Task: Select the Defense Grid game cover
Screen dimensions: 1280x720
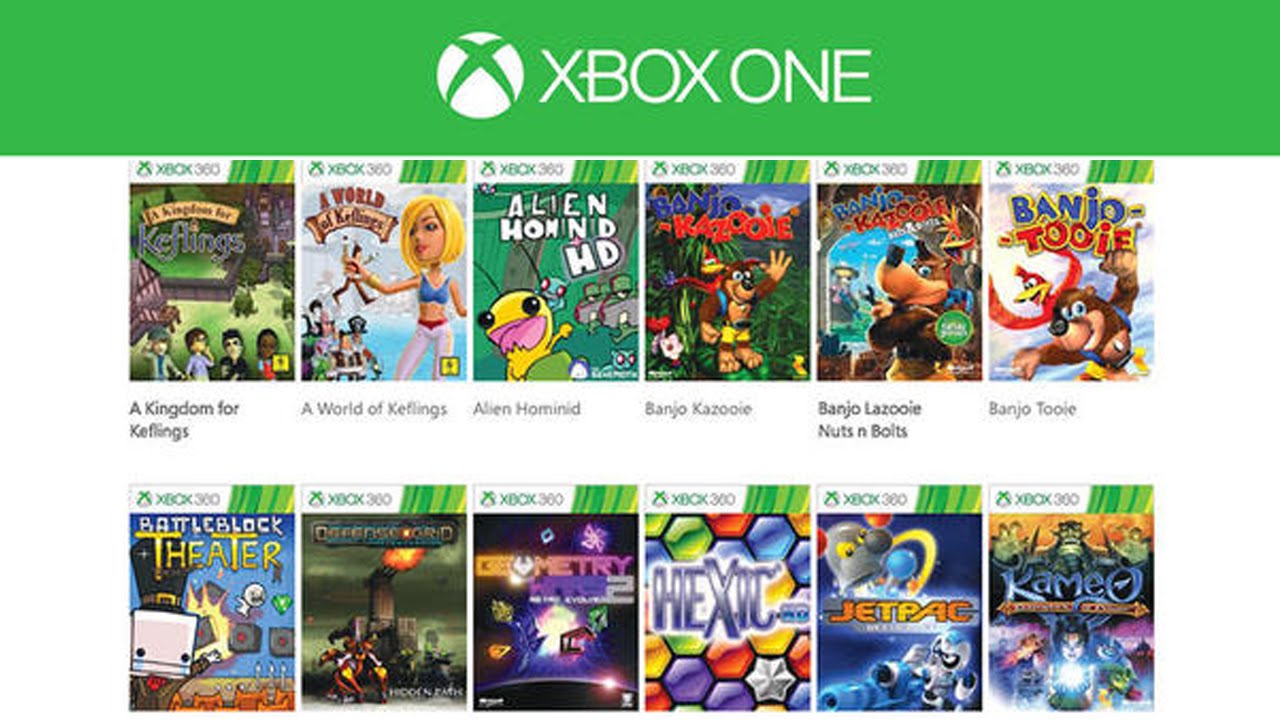Action: [384, 597]
